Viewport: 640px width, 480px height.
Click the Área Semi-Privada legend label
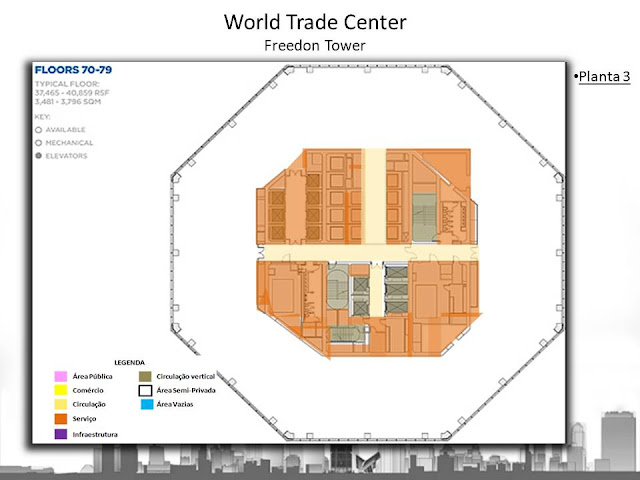(186, 390)
